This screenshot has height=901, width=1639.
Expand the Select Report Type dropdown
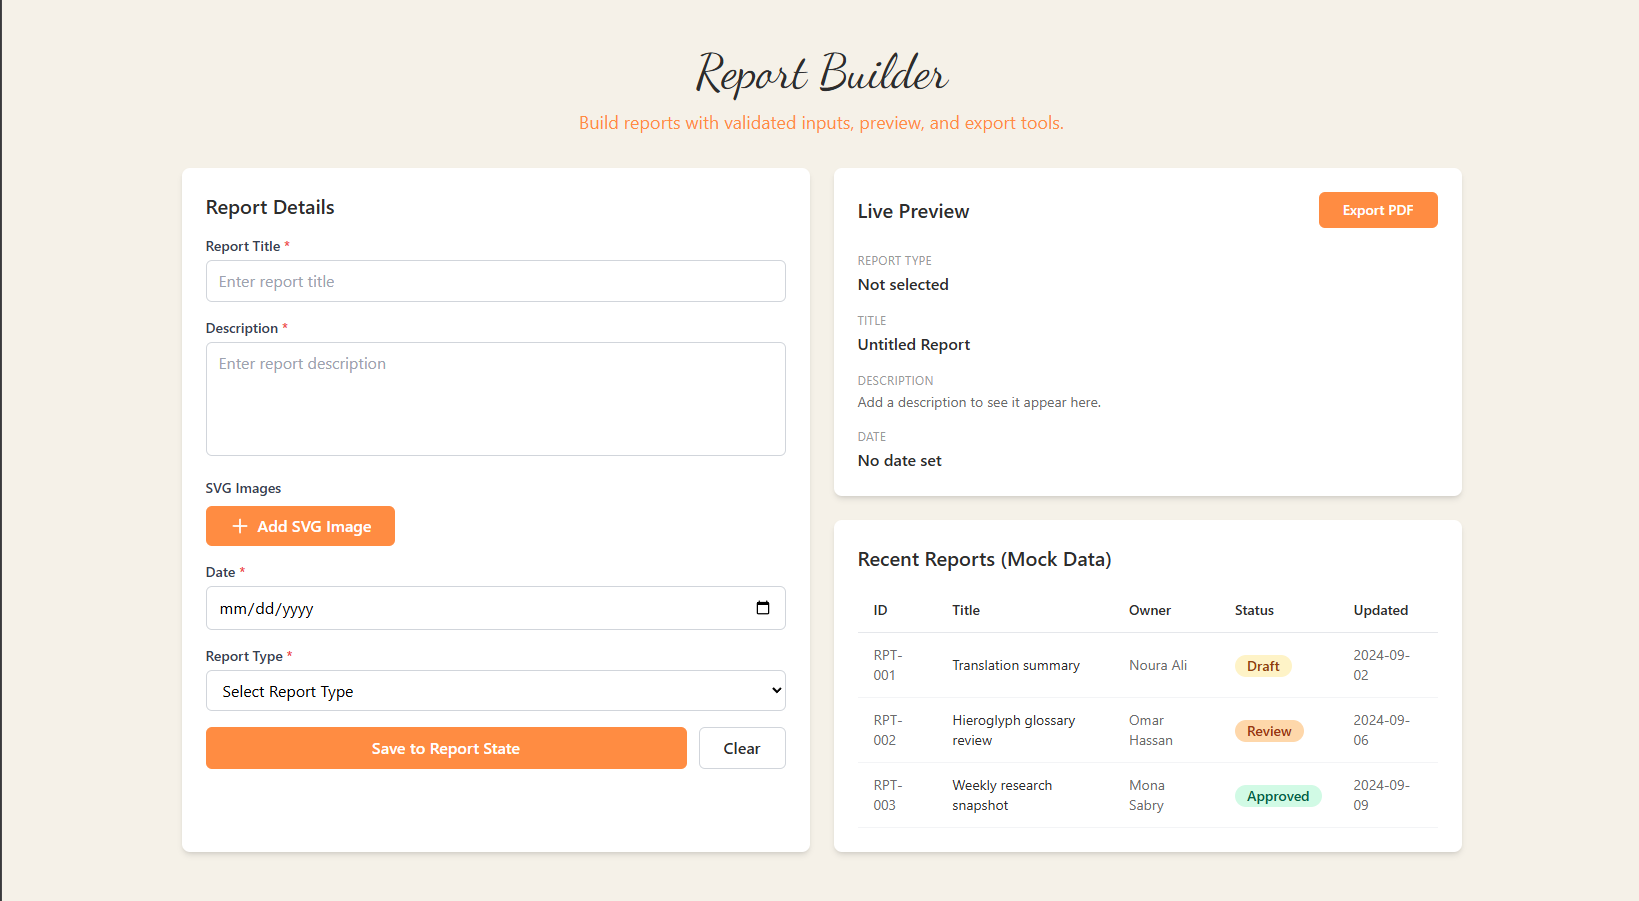495,691
